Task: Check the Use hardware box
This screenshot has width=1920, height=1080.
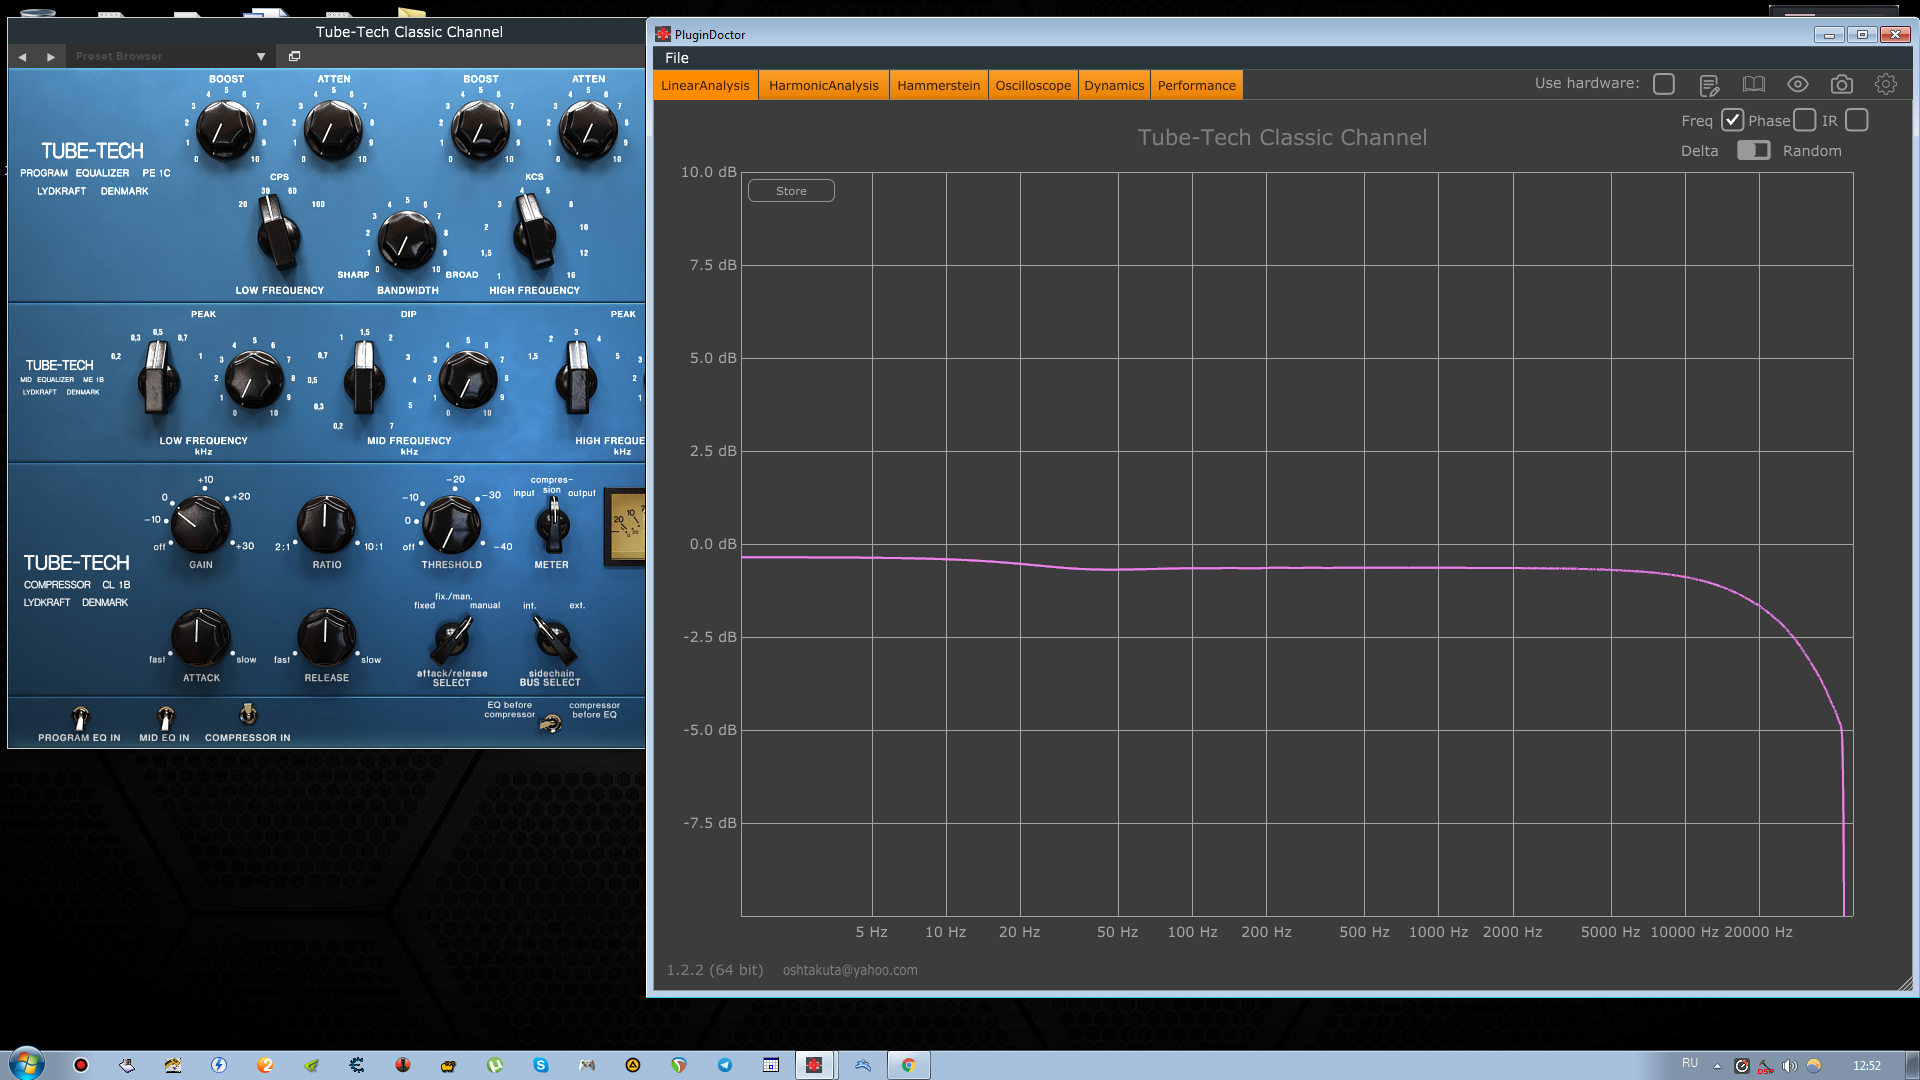Action: [1664, 84]
